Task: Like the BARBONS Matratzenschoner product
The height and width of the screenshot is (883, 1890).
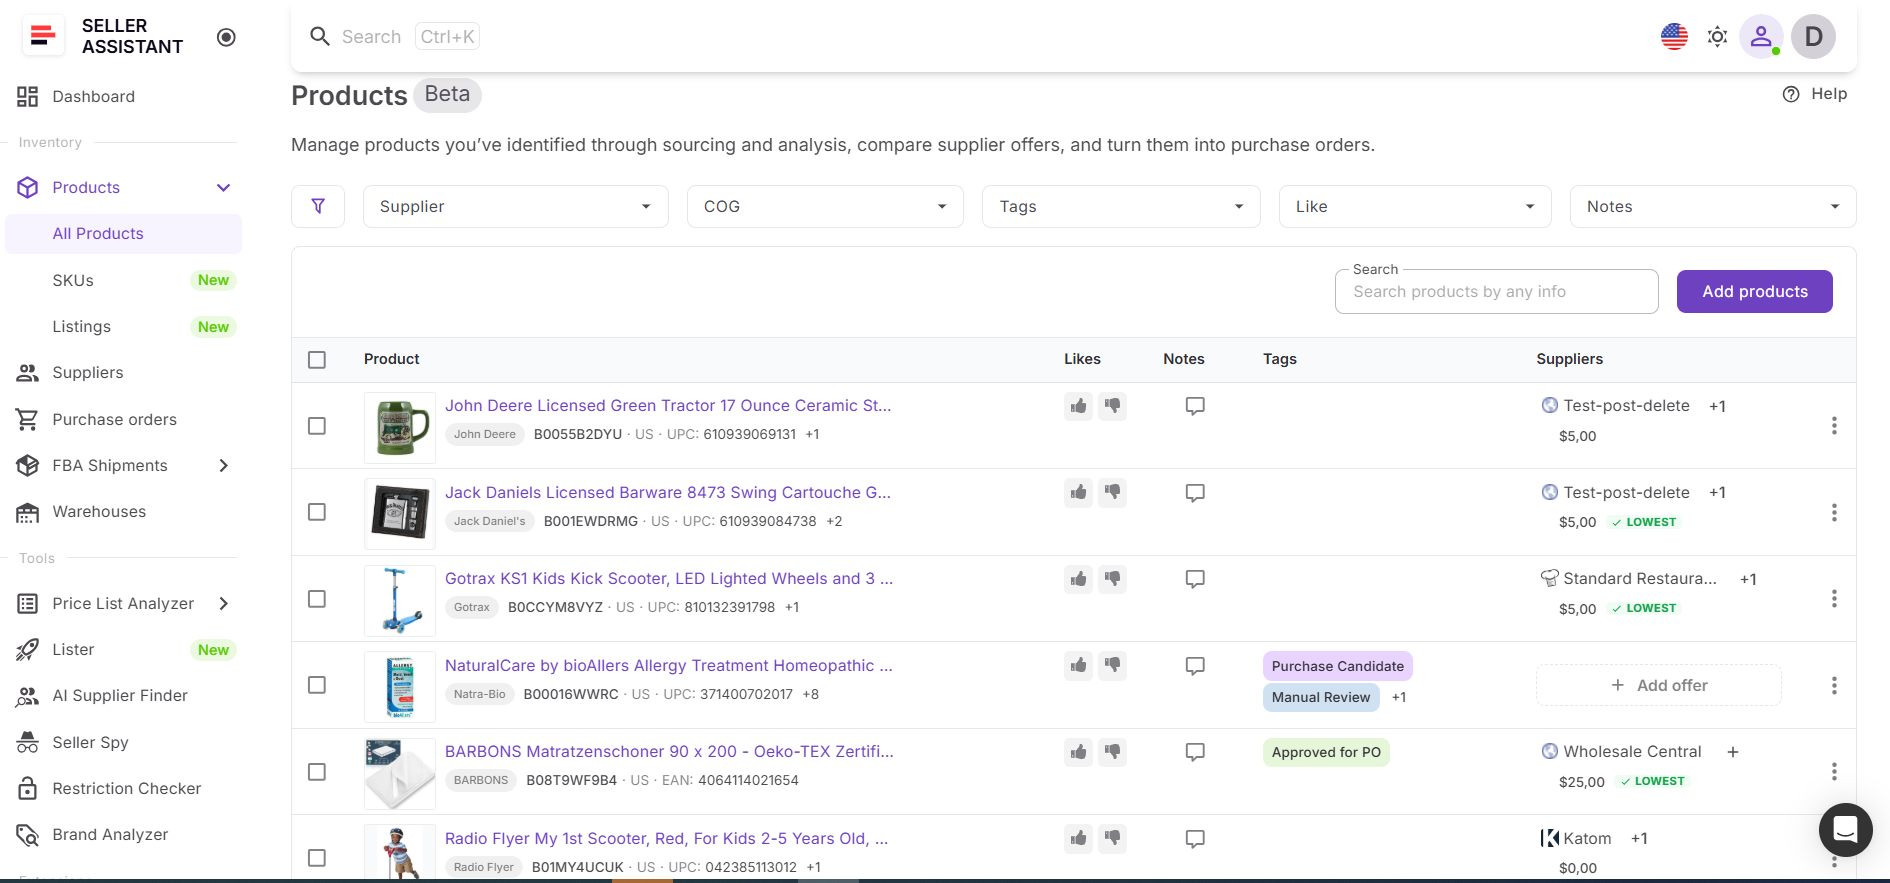Action: pyautogui.click(x=1078, y=752)
